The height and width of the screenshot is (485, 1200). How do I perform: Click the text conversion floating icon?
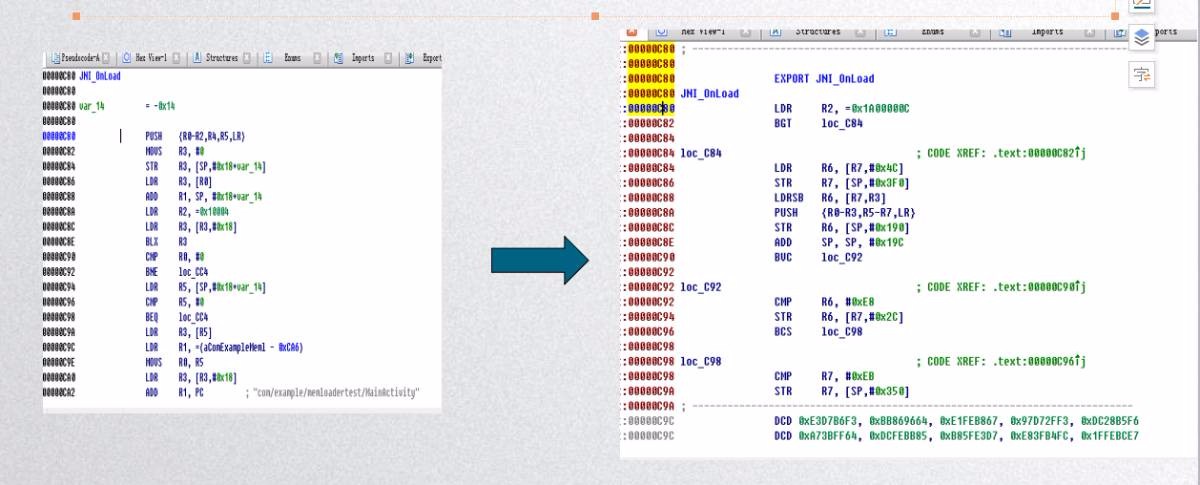[1141, 74]
